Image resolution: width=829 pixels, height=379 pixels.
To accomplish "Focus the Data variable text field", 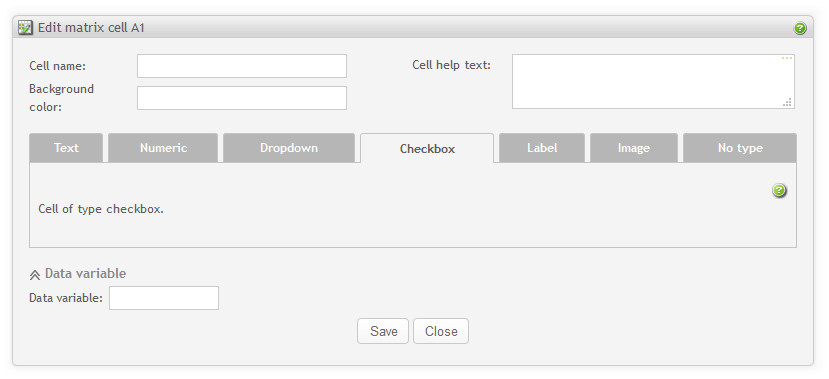I will pos(164,298).
